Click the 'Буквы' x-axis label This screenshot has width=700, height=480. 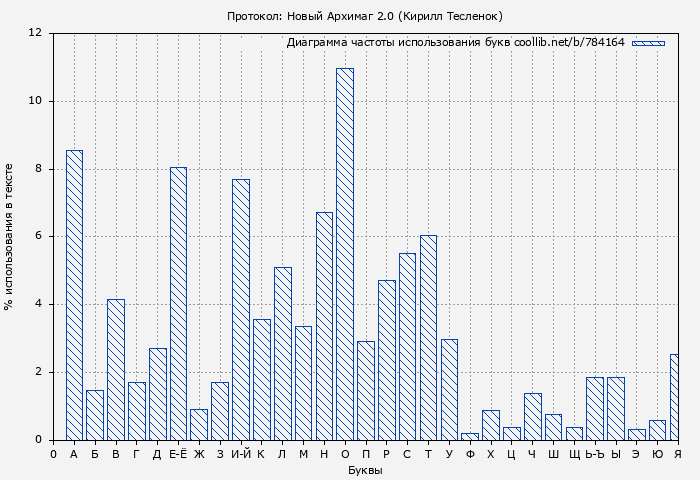pos(365,470)
